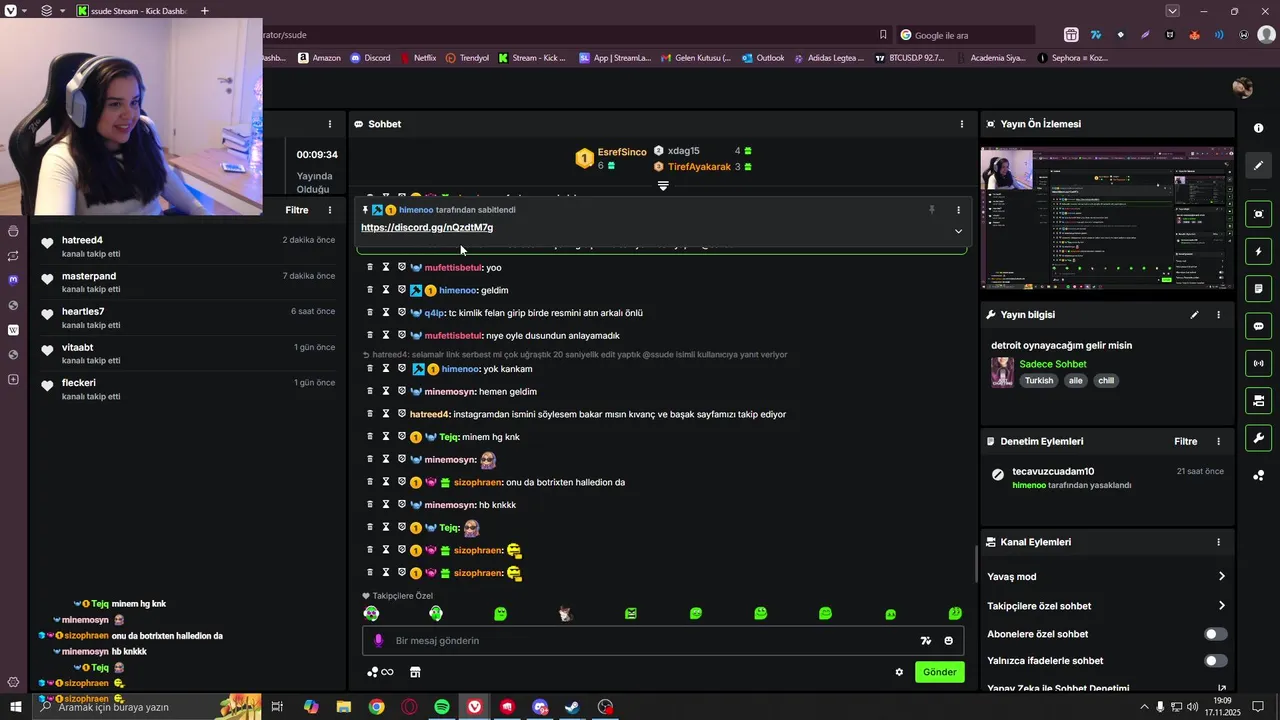The image size is (1280, 720).
Task: Click the broadcast signal icon in right sidebar
Action: pos(1258,363)
